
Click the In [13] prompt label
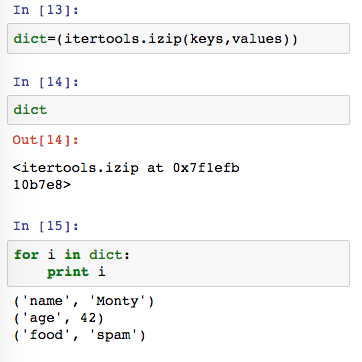[x=46, y=10]
